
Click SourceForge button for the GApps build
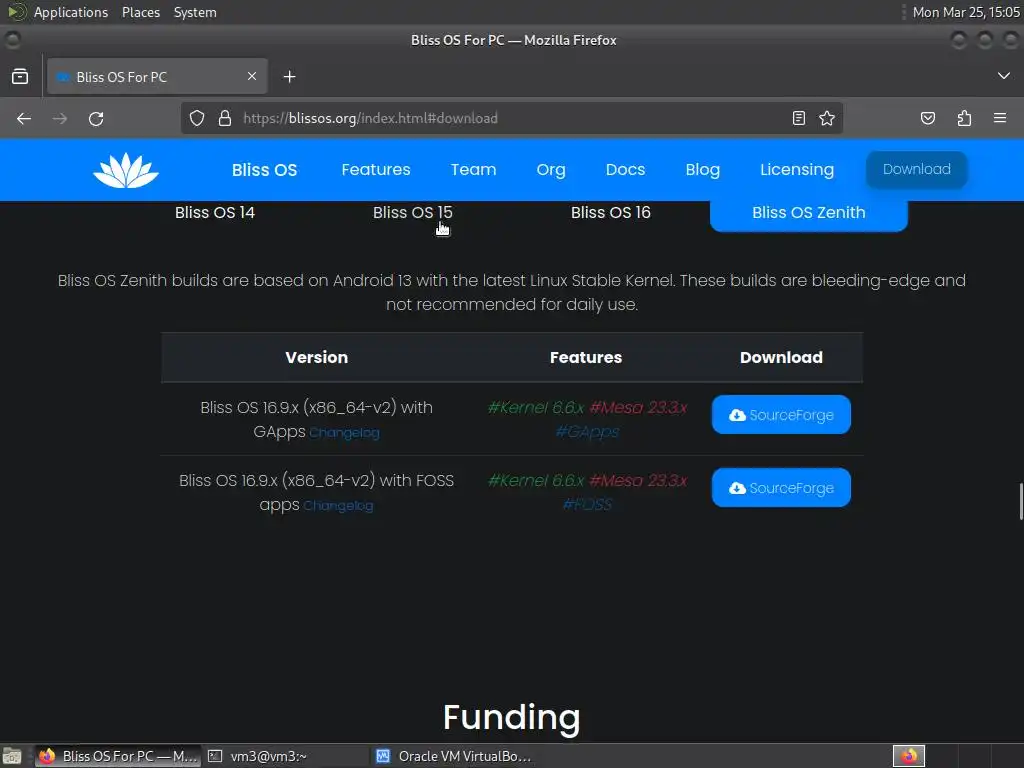[x=781, y=415]
